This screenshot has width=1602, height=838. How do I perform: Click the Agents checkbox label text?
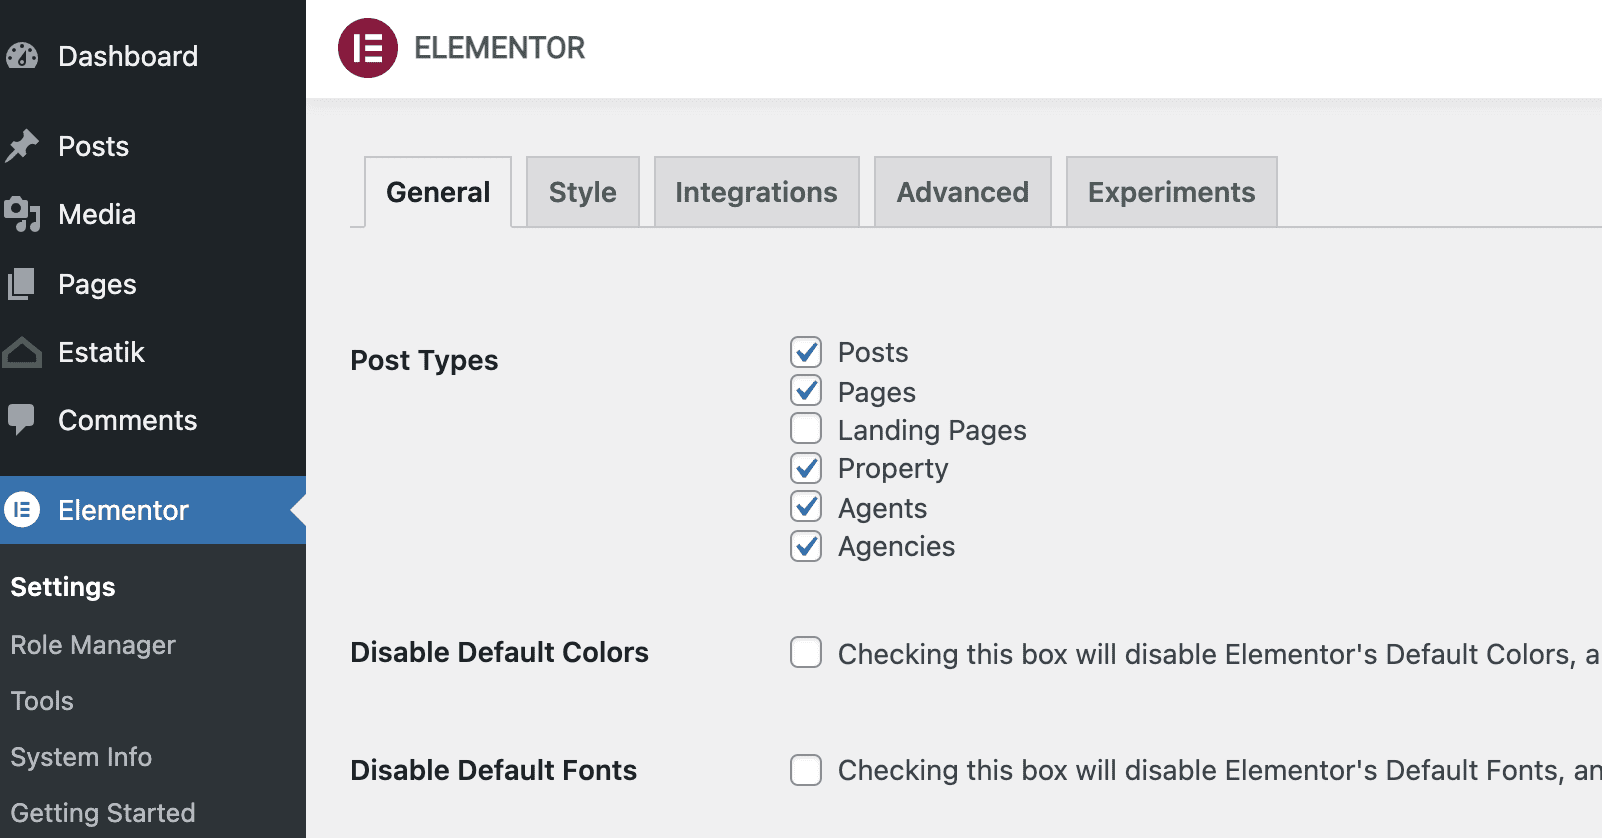[x=883, y=508]
